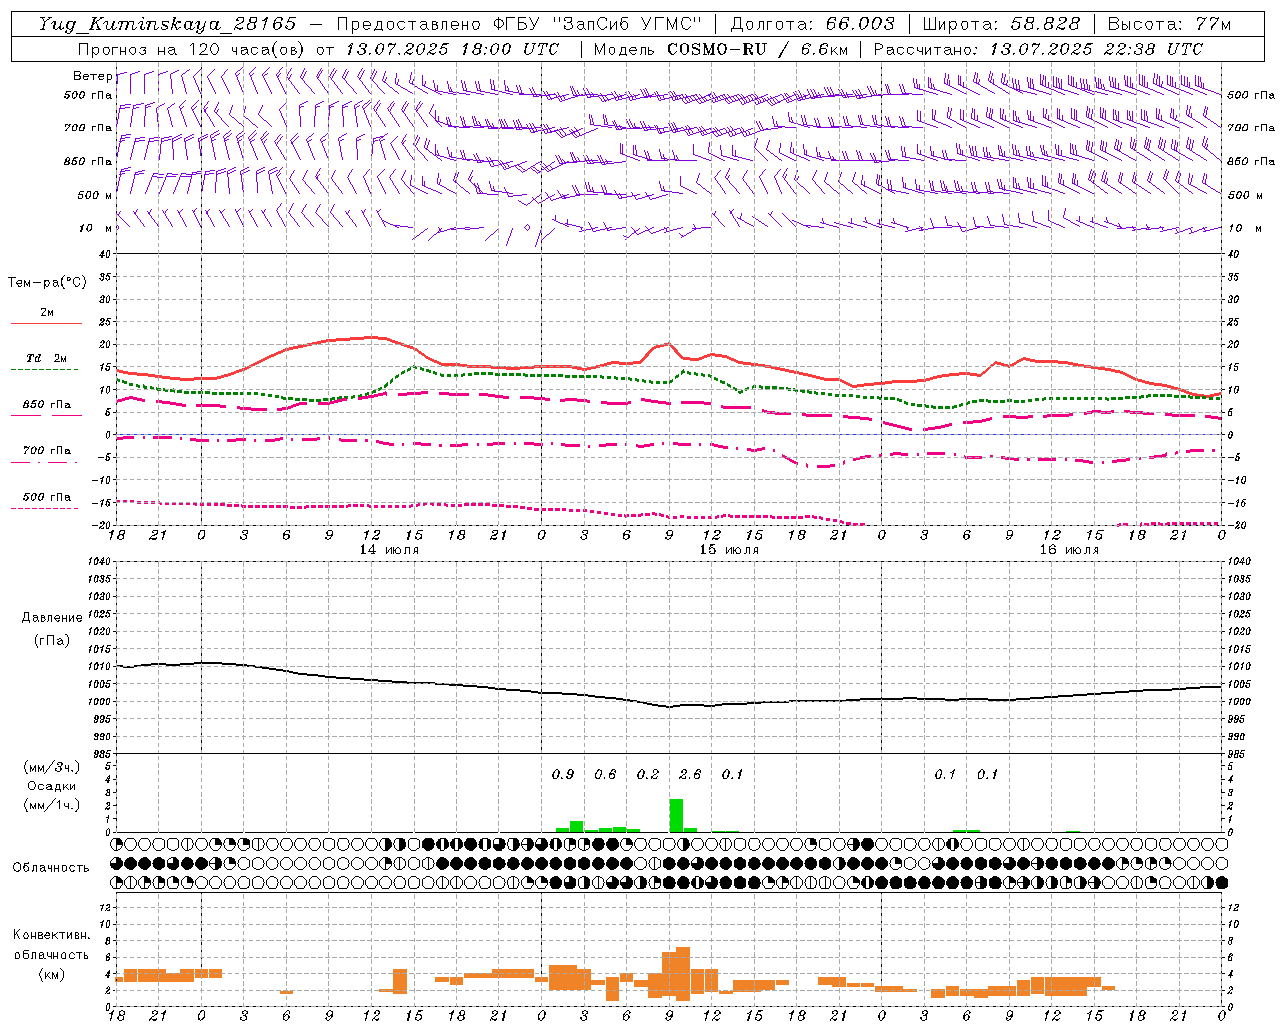Click the 'Облачность' cloud cover label
The image size is (1280, 1024).
coord(51,867)
